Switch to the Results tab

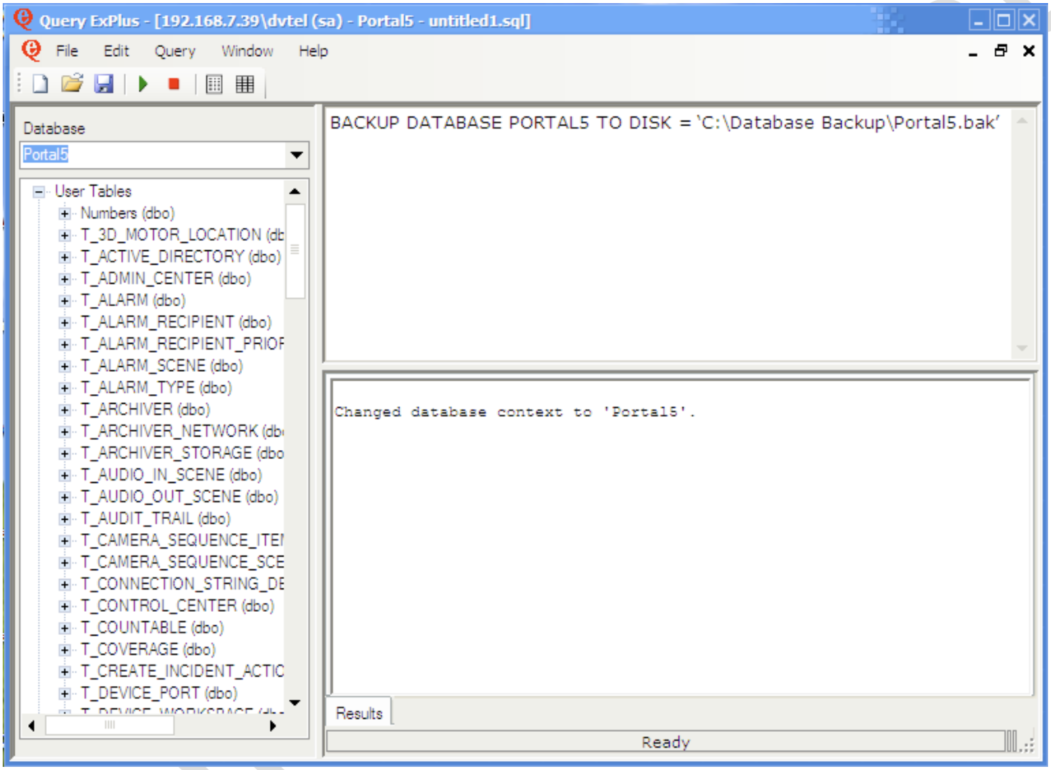coord(357,713)
